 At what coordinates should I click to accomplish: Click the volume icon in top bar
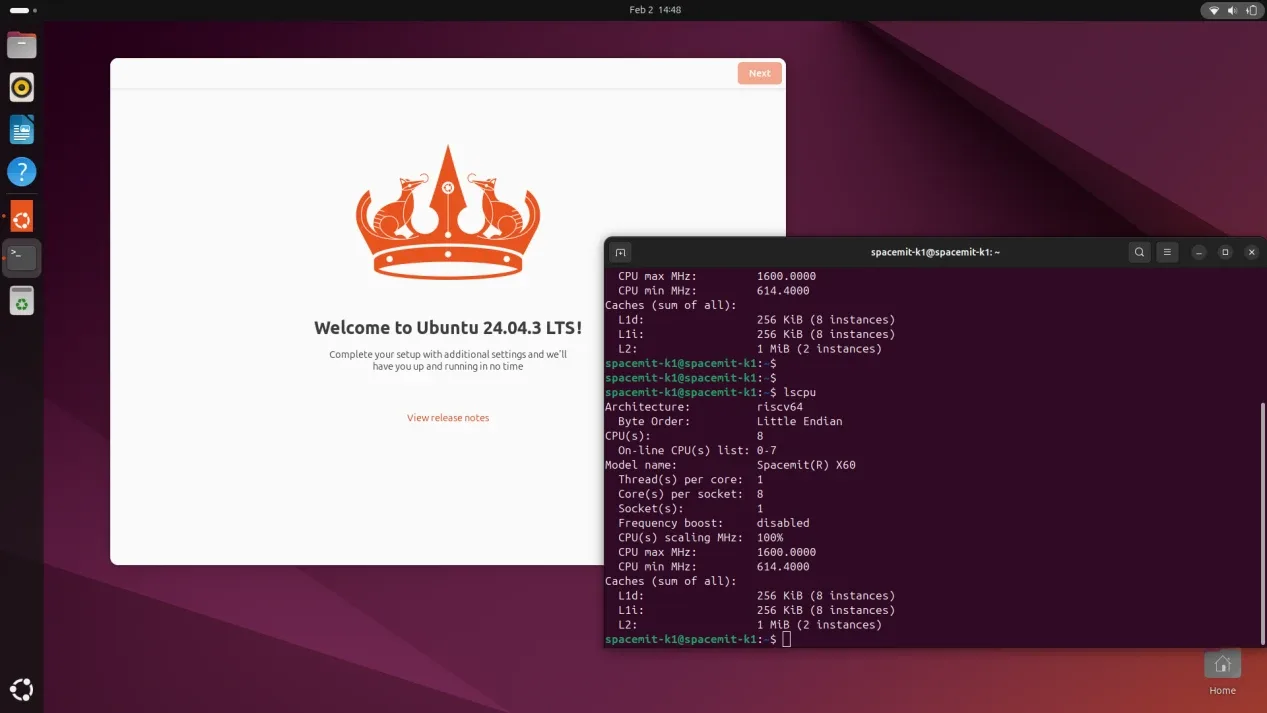(1233, 10)
